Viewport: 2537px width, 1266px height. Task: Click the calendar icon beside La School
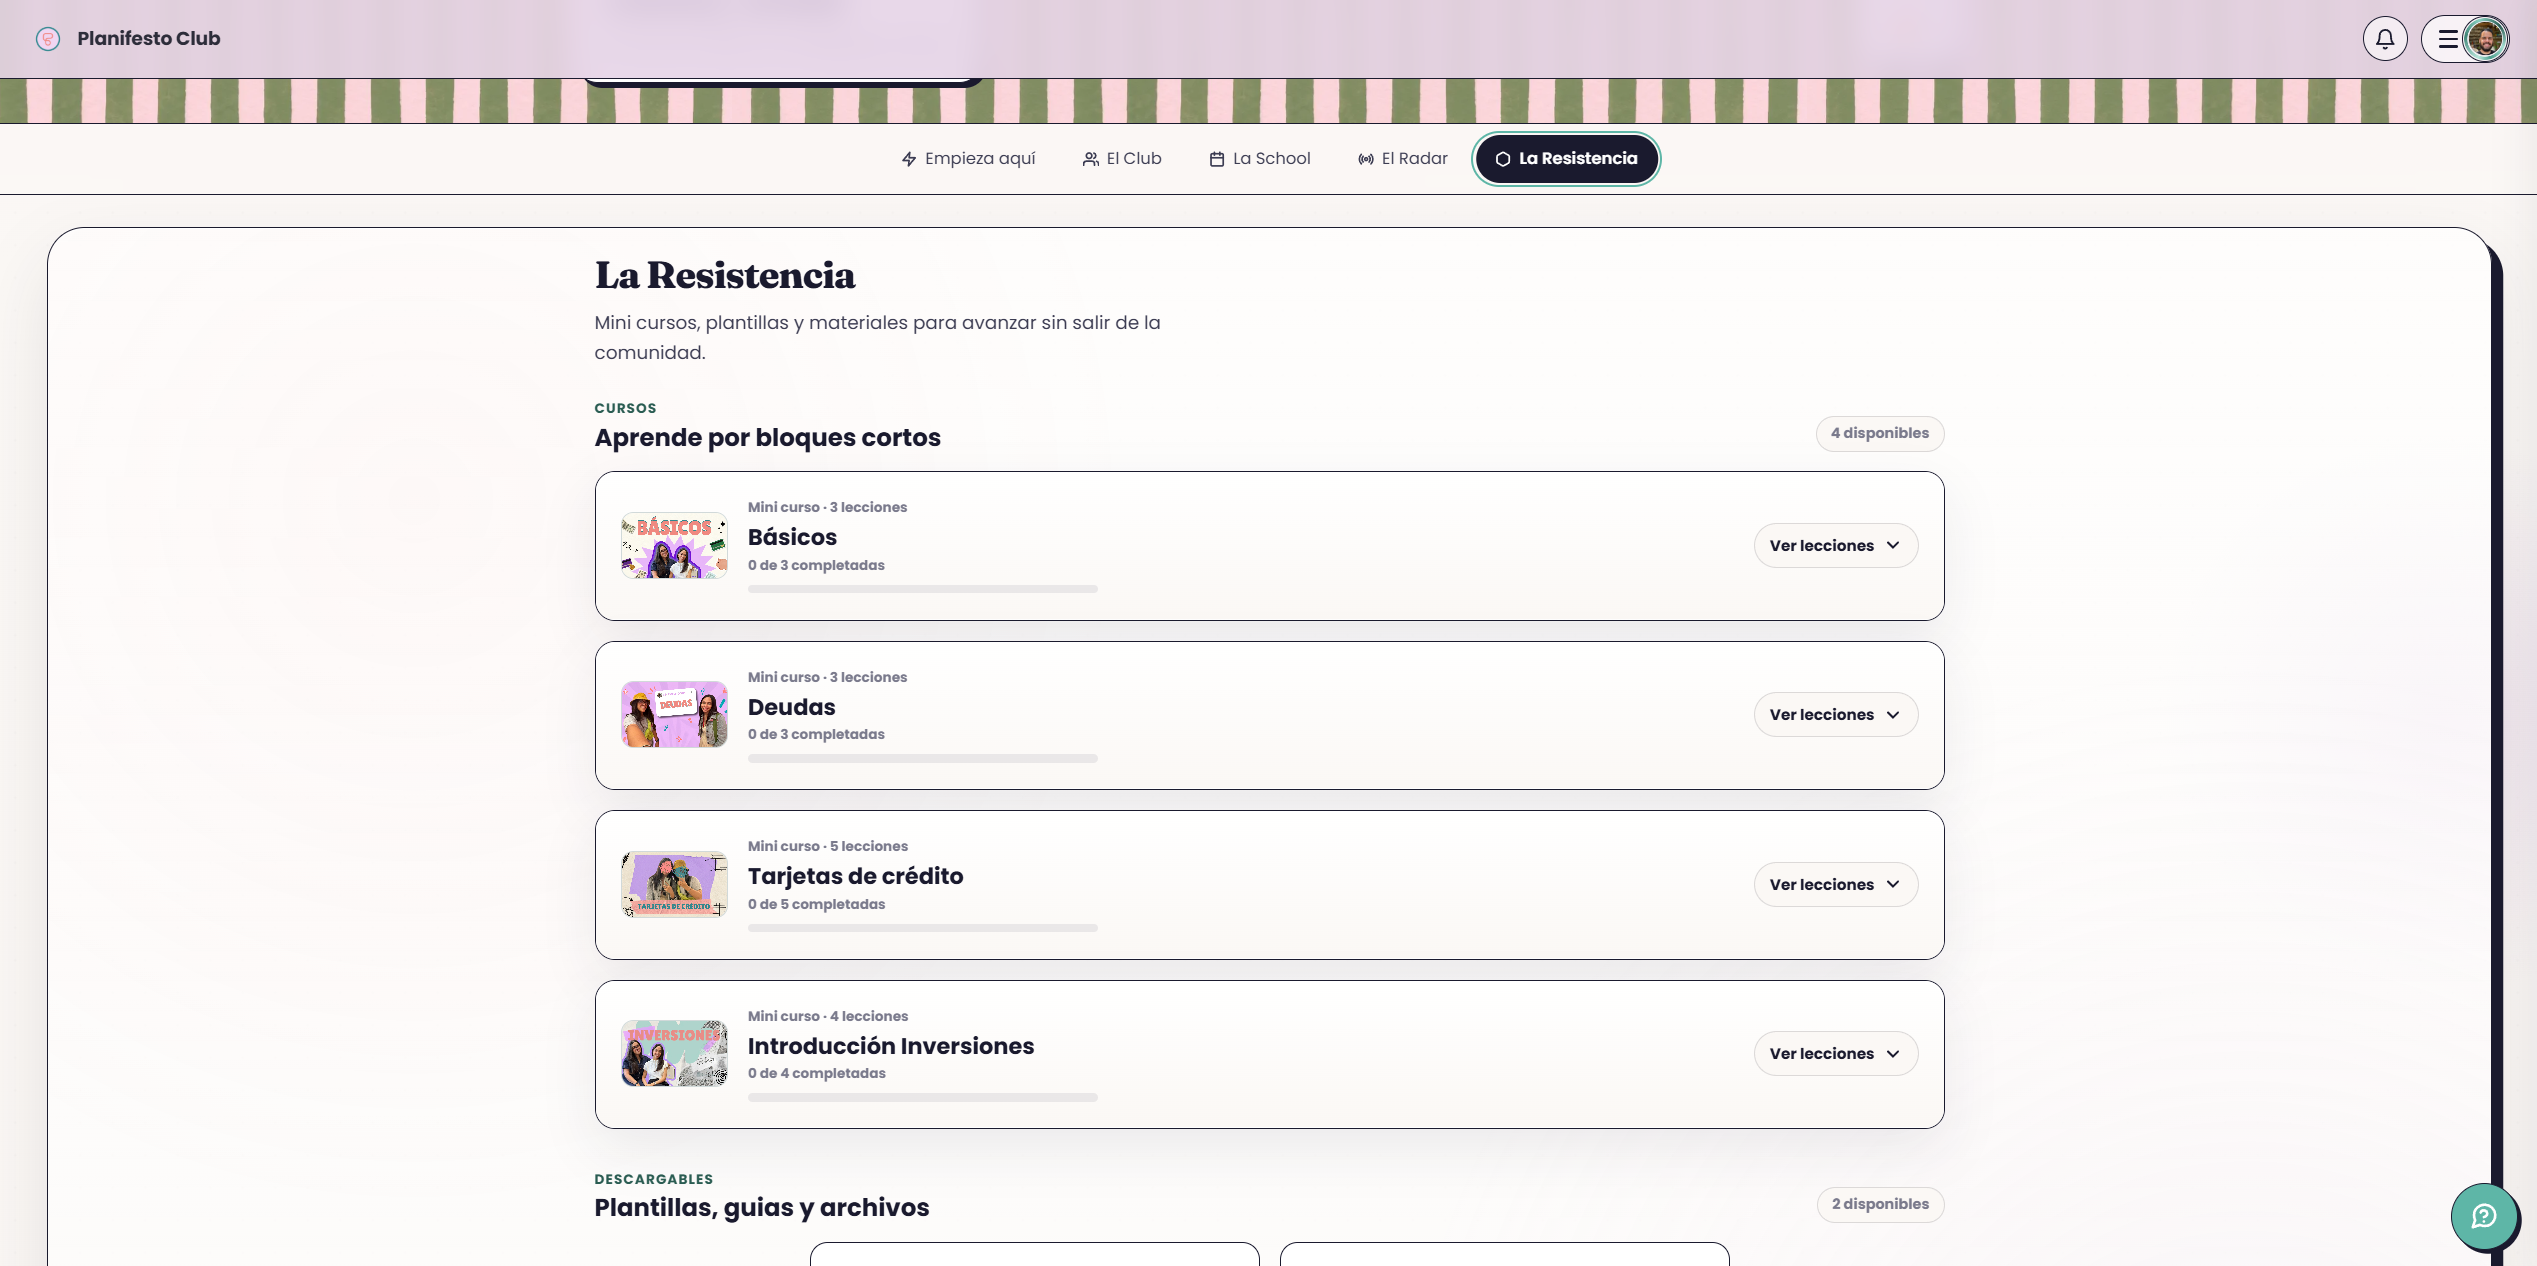(x=1217, y=159)
